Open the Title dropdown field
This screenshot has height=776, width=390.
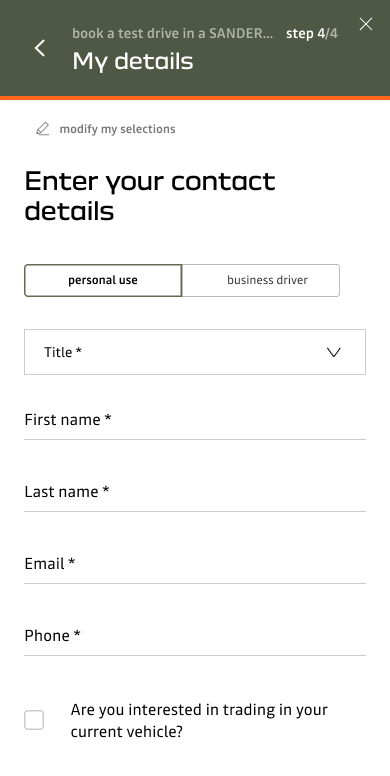click(x=195, y=352)
